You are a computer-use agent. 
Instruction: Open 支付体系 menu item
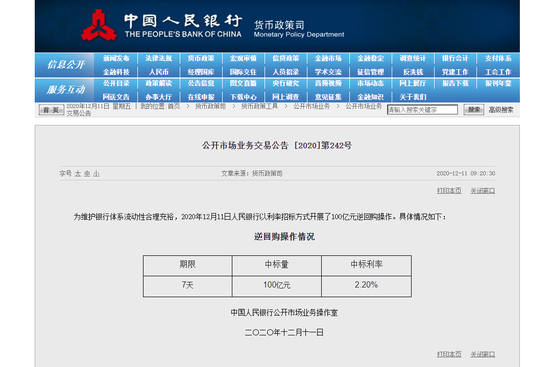click(498, 58)
